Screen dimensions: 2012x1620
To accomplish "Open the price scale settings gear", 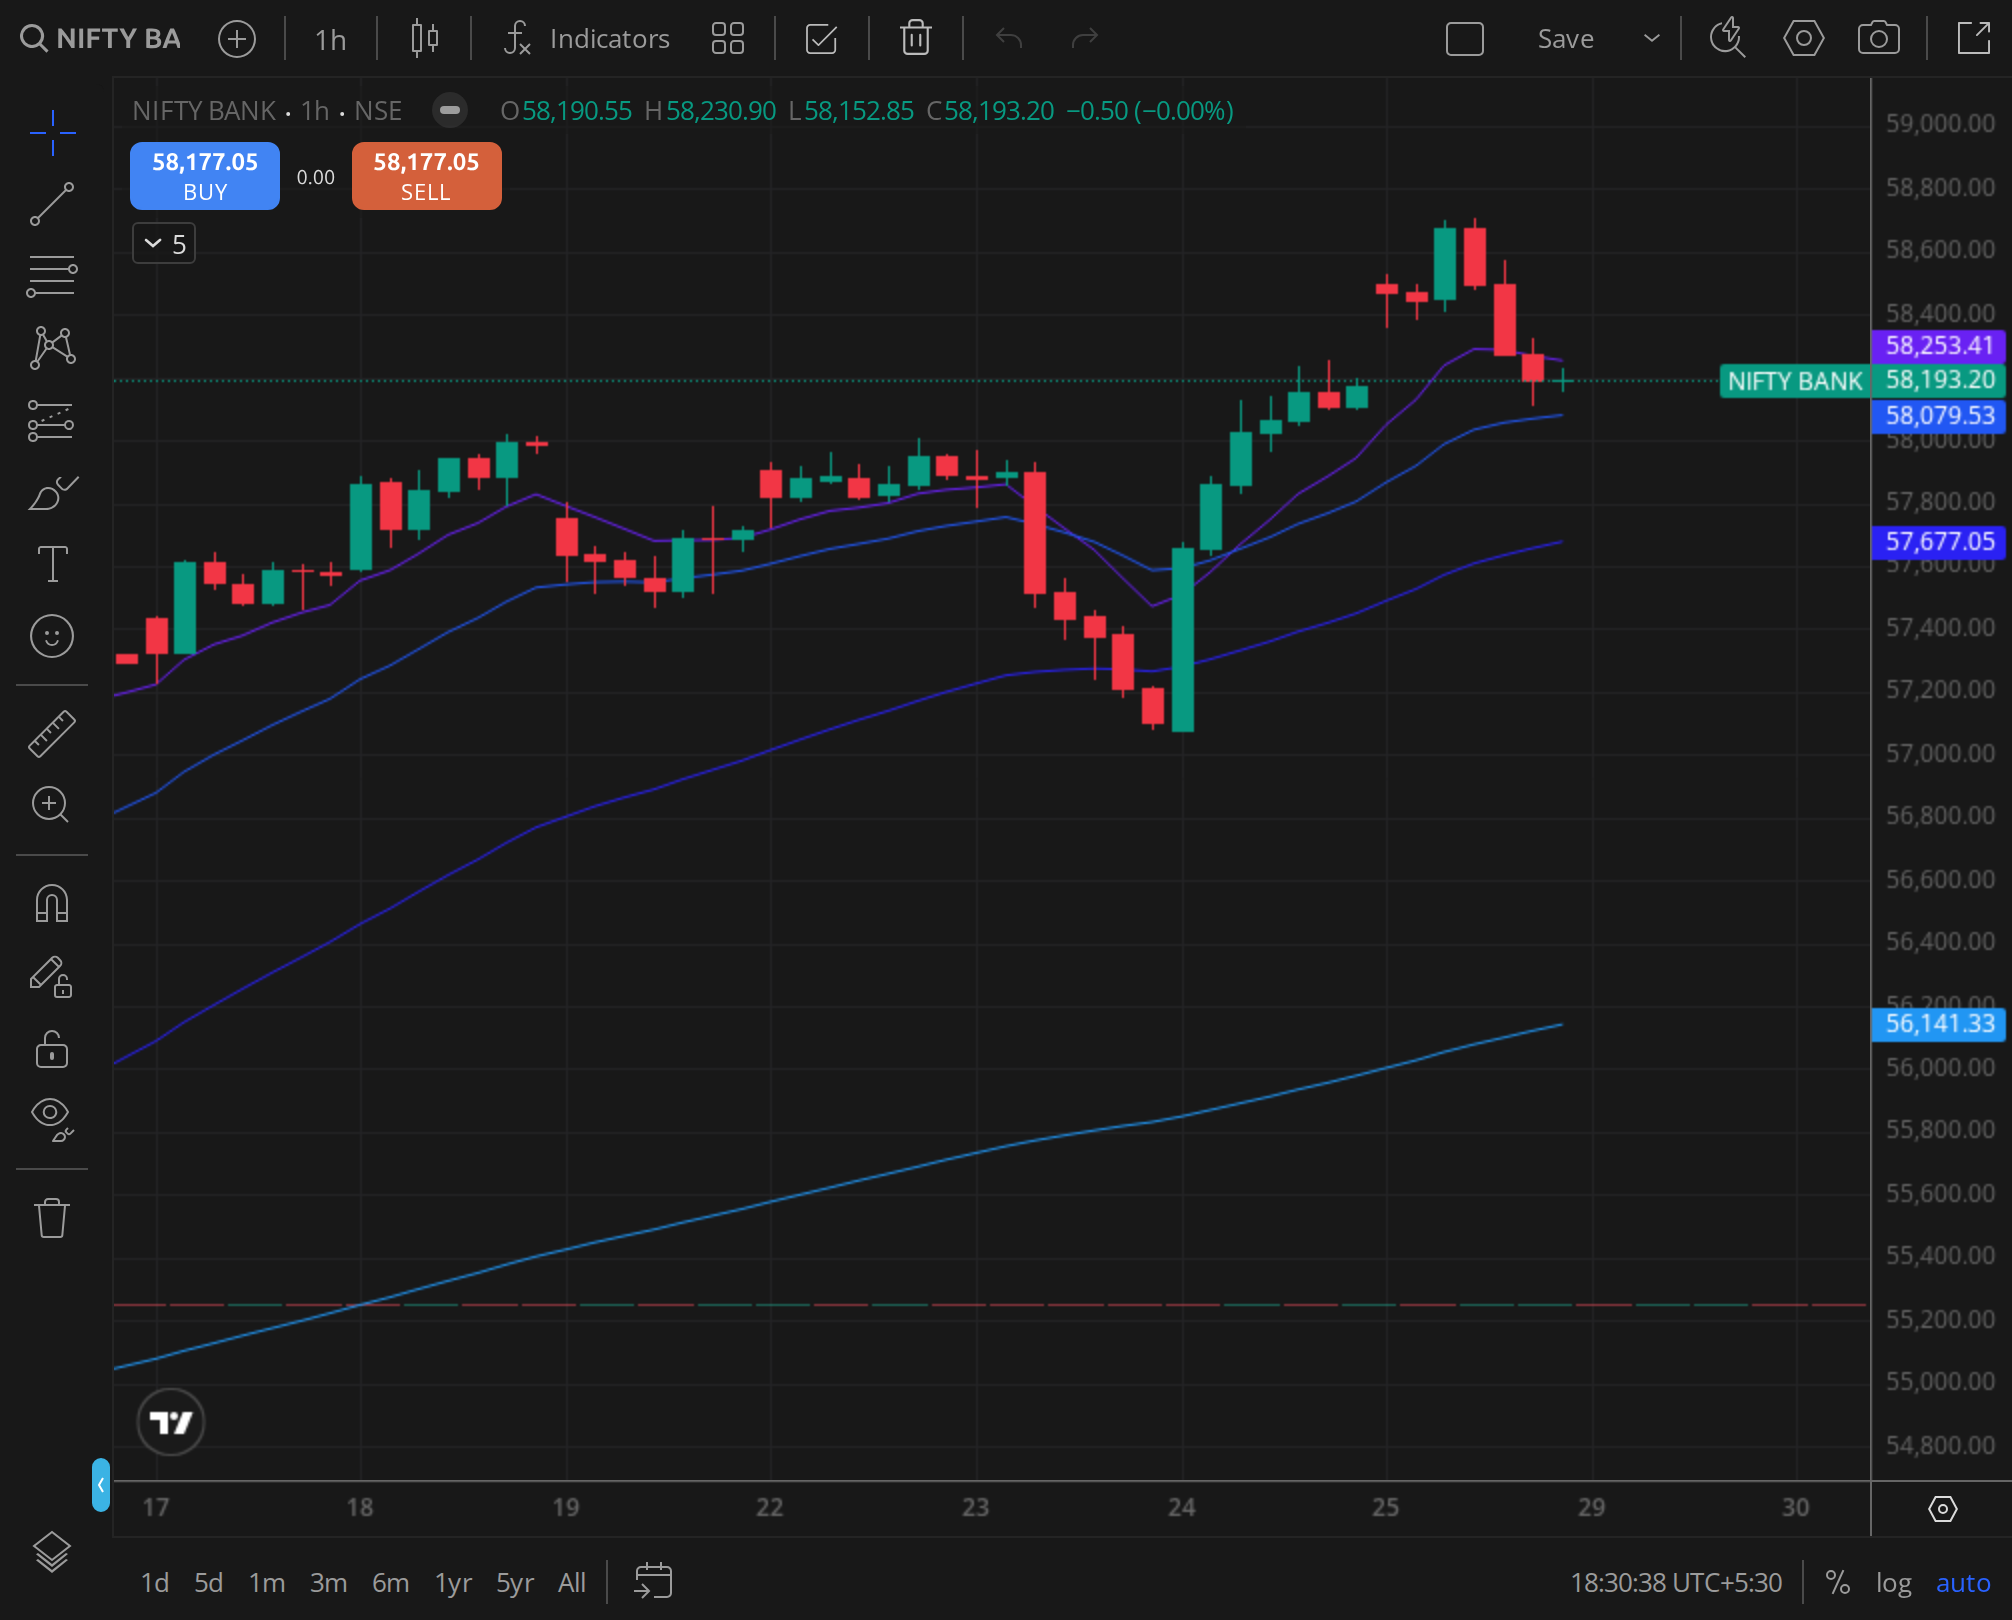I will pos(1942,1508).
